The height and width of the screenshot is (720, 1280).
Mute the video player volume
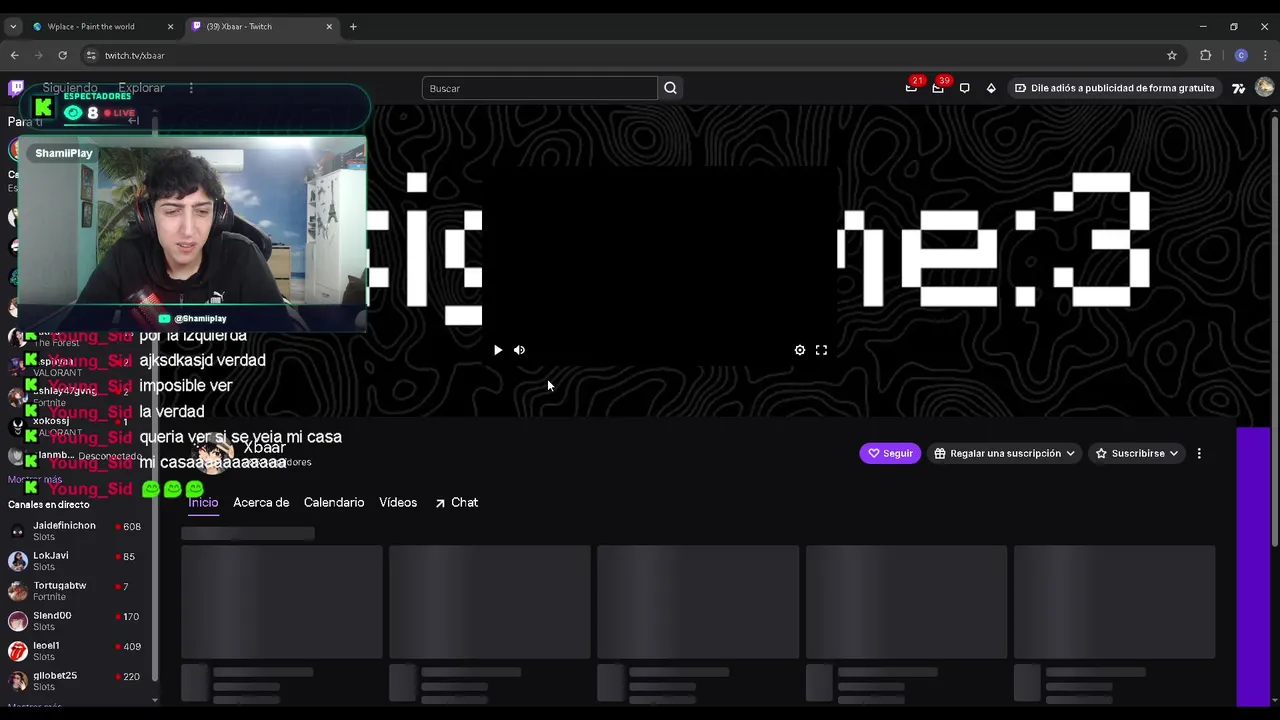519,350
